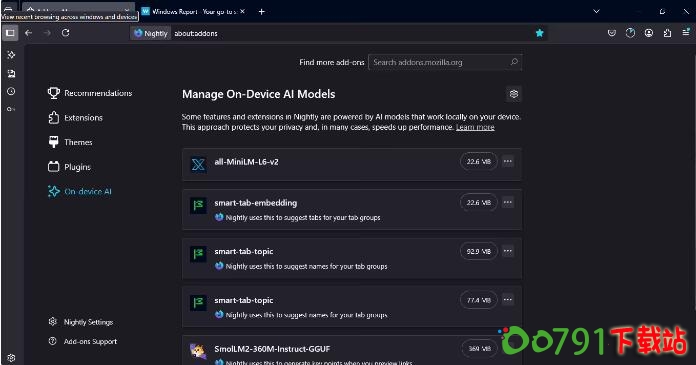Image resolution: width=696 pixels, height=365 pixels.
Task: Click the all-MiniLM-L6-v2 model icon
Action: coord(198,165)
